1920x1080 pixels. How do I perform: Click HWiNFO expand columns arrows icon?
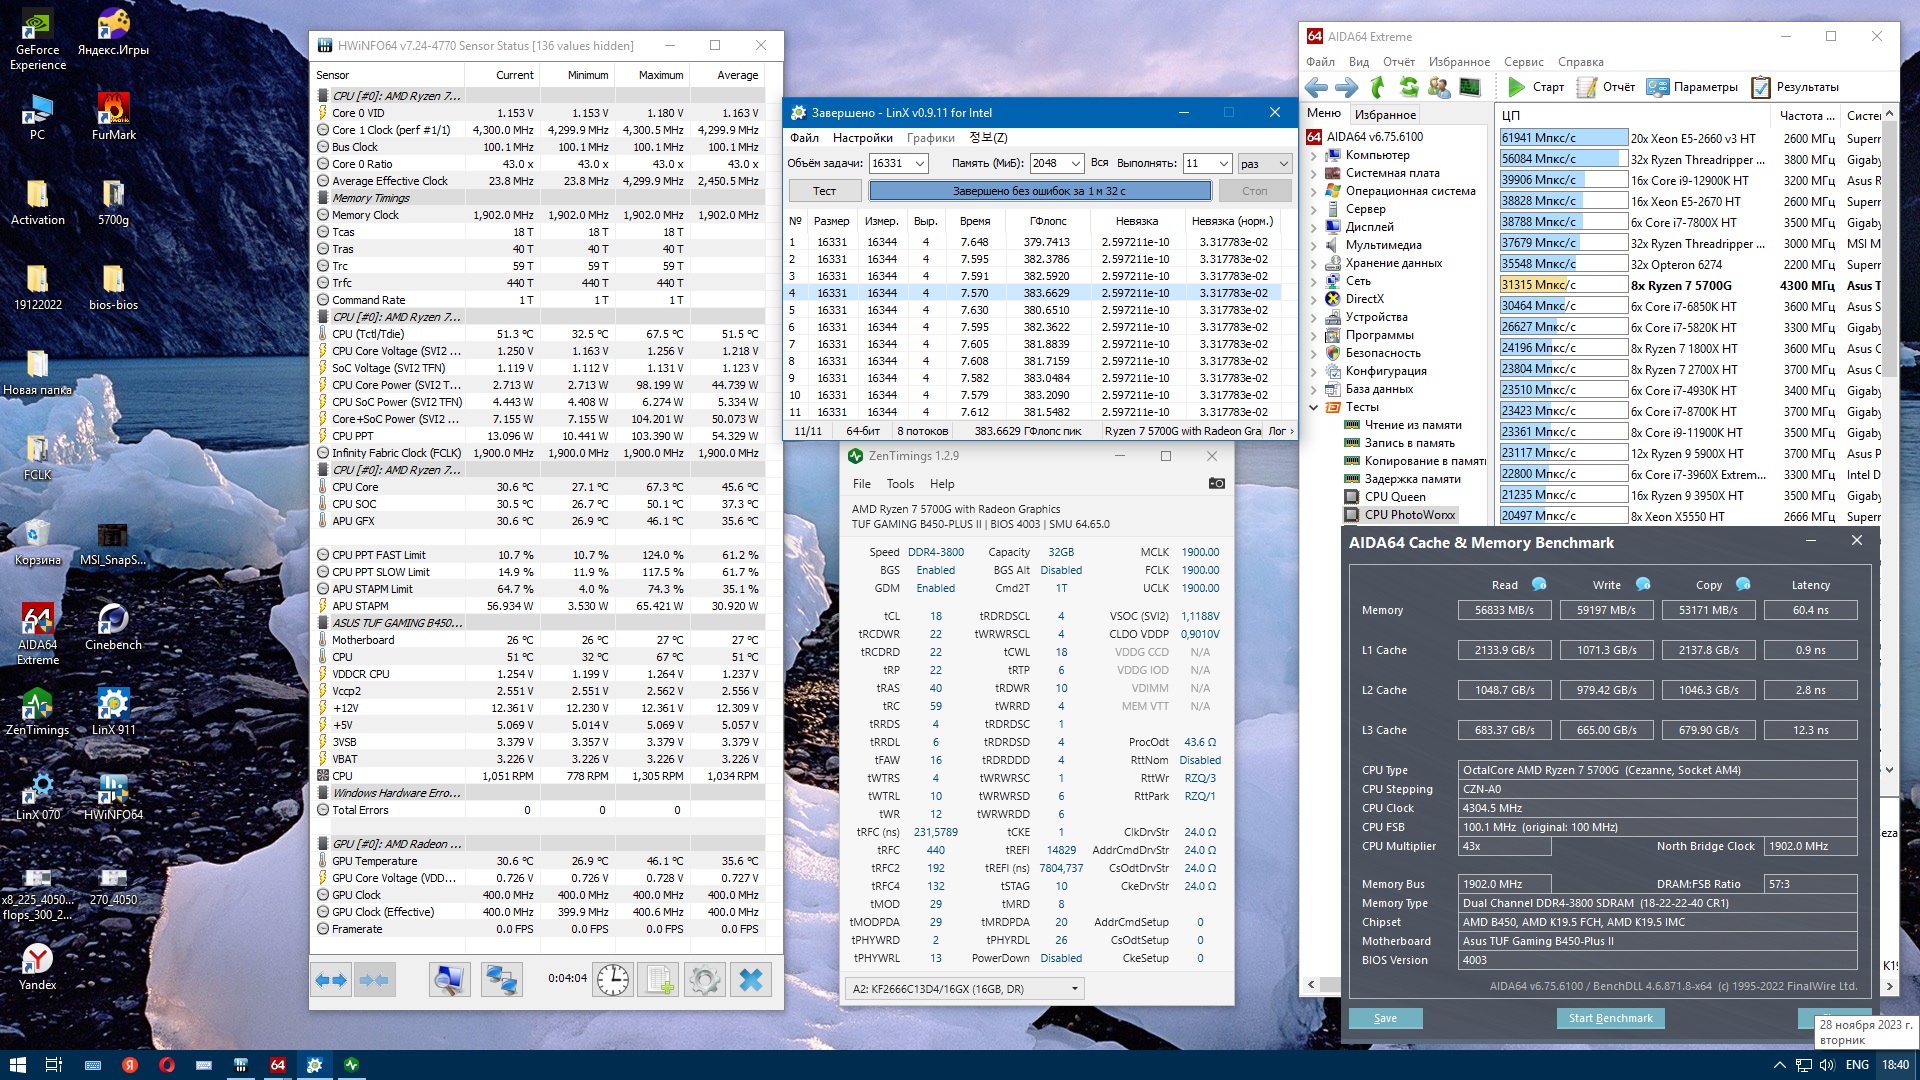331,980
